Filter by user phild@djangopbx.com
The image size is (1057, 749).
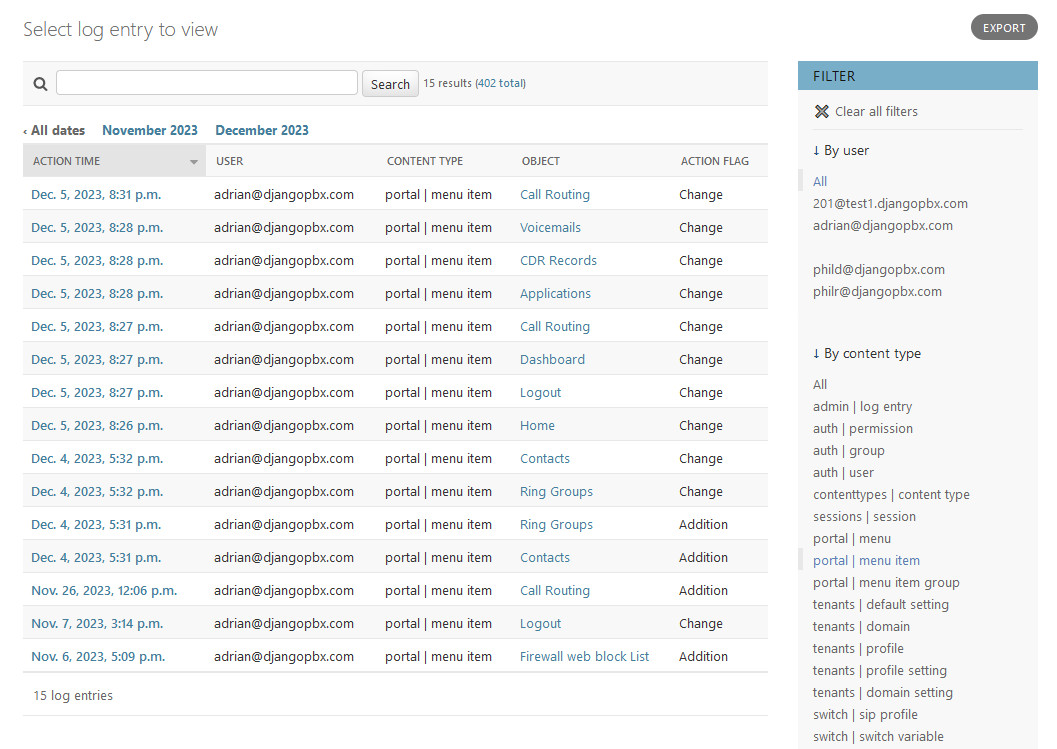coord(878,270)
